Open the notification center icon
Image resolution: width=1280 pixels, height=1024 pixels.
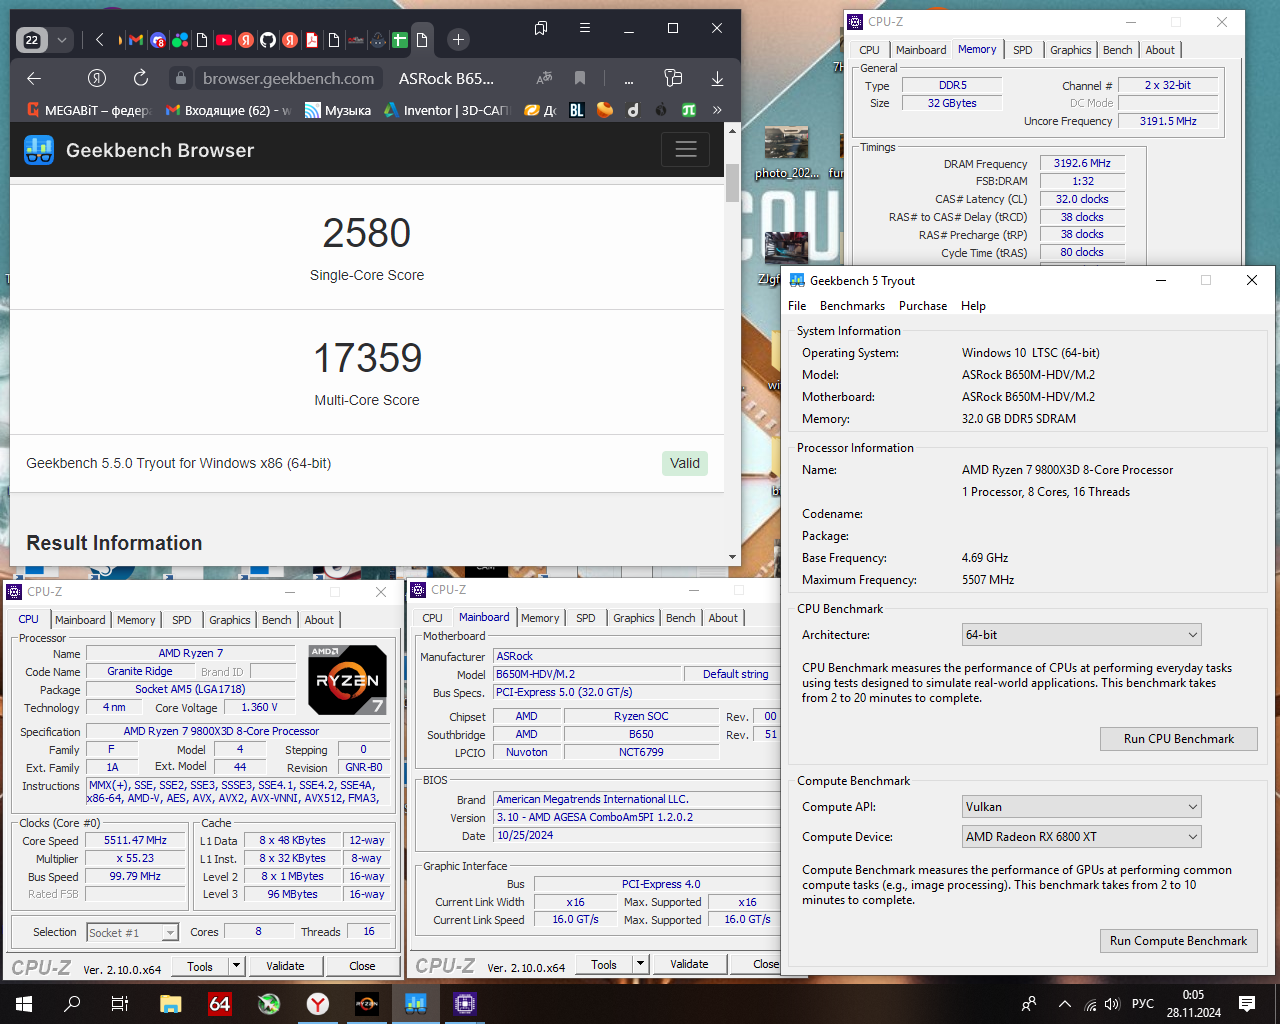click(x=1247, y=1003)
